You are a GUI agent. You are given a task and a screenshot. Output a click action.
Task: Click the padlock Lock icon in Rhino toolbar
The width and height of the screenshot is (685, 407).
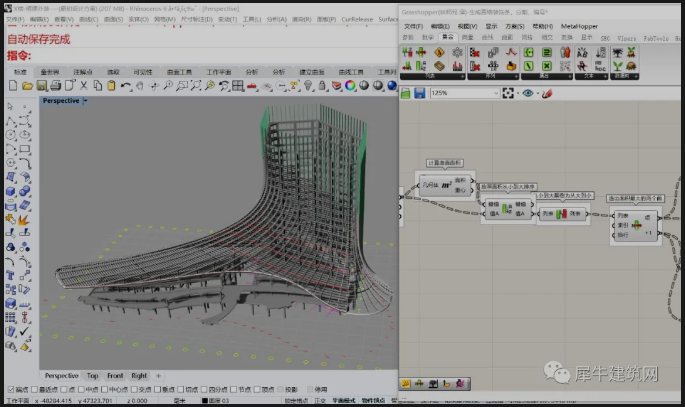pyautogui.click(x=322, y=86)
